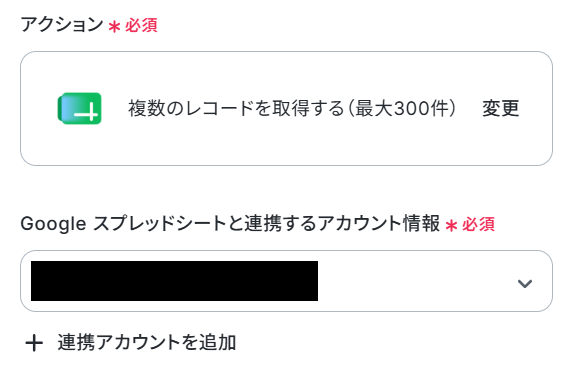Screen dimensions: 565x373
Task: Expand the account dropdown chevron arrow
Action: pyautogui.click(x=525, y=284)
